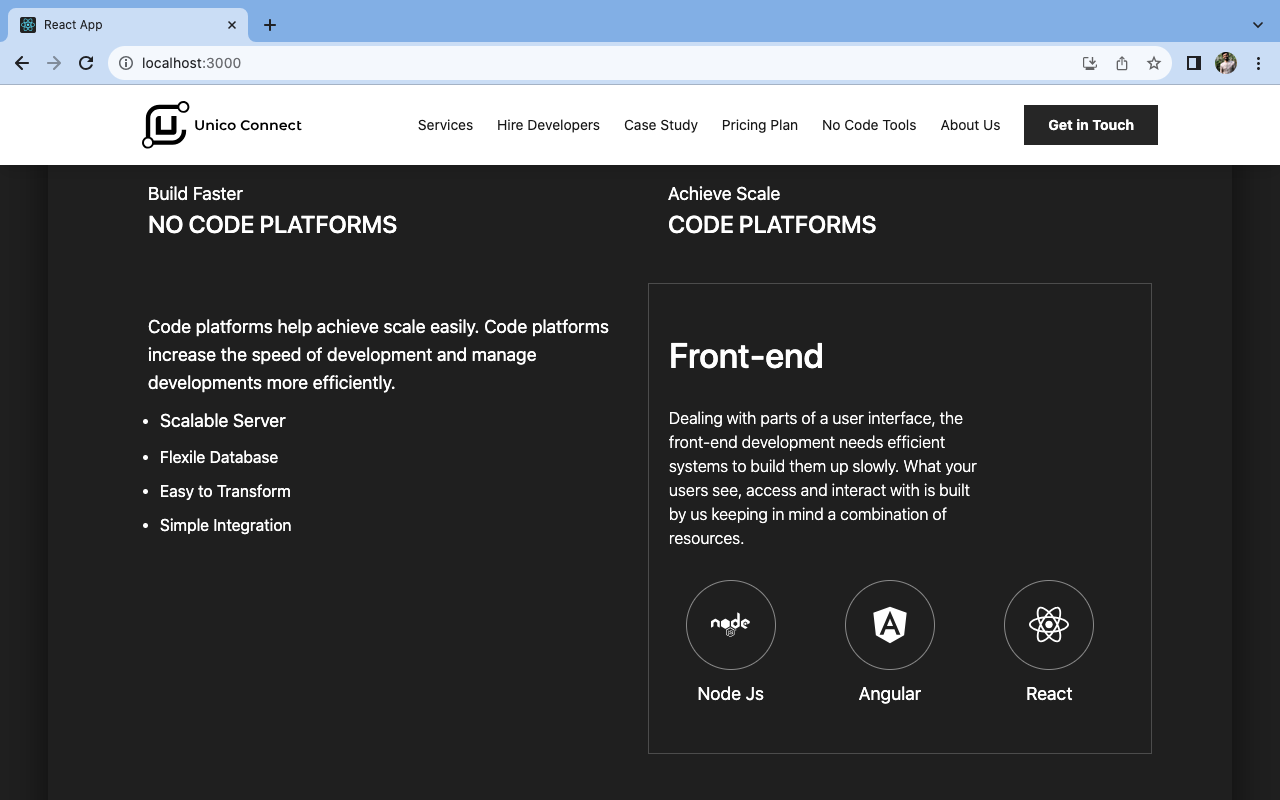
Task: Toggle the bookmark star for this page
Action: [x=1154, y=62]
